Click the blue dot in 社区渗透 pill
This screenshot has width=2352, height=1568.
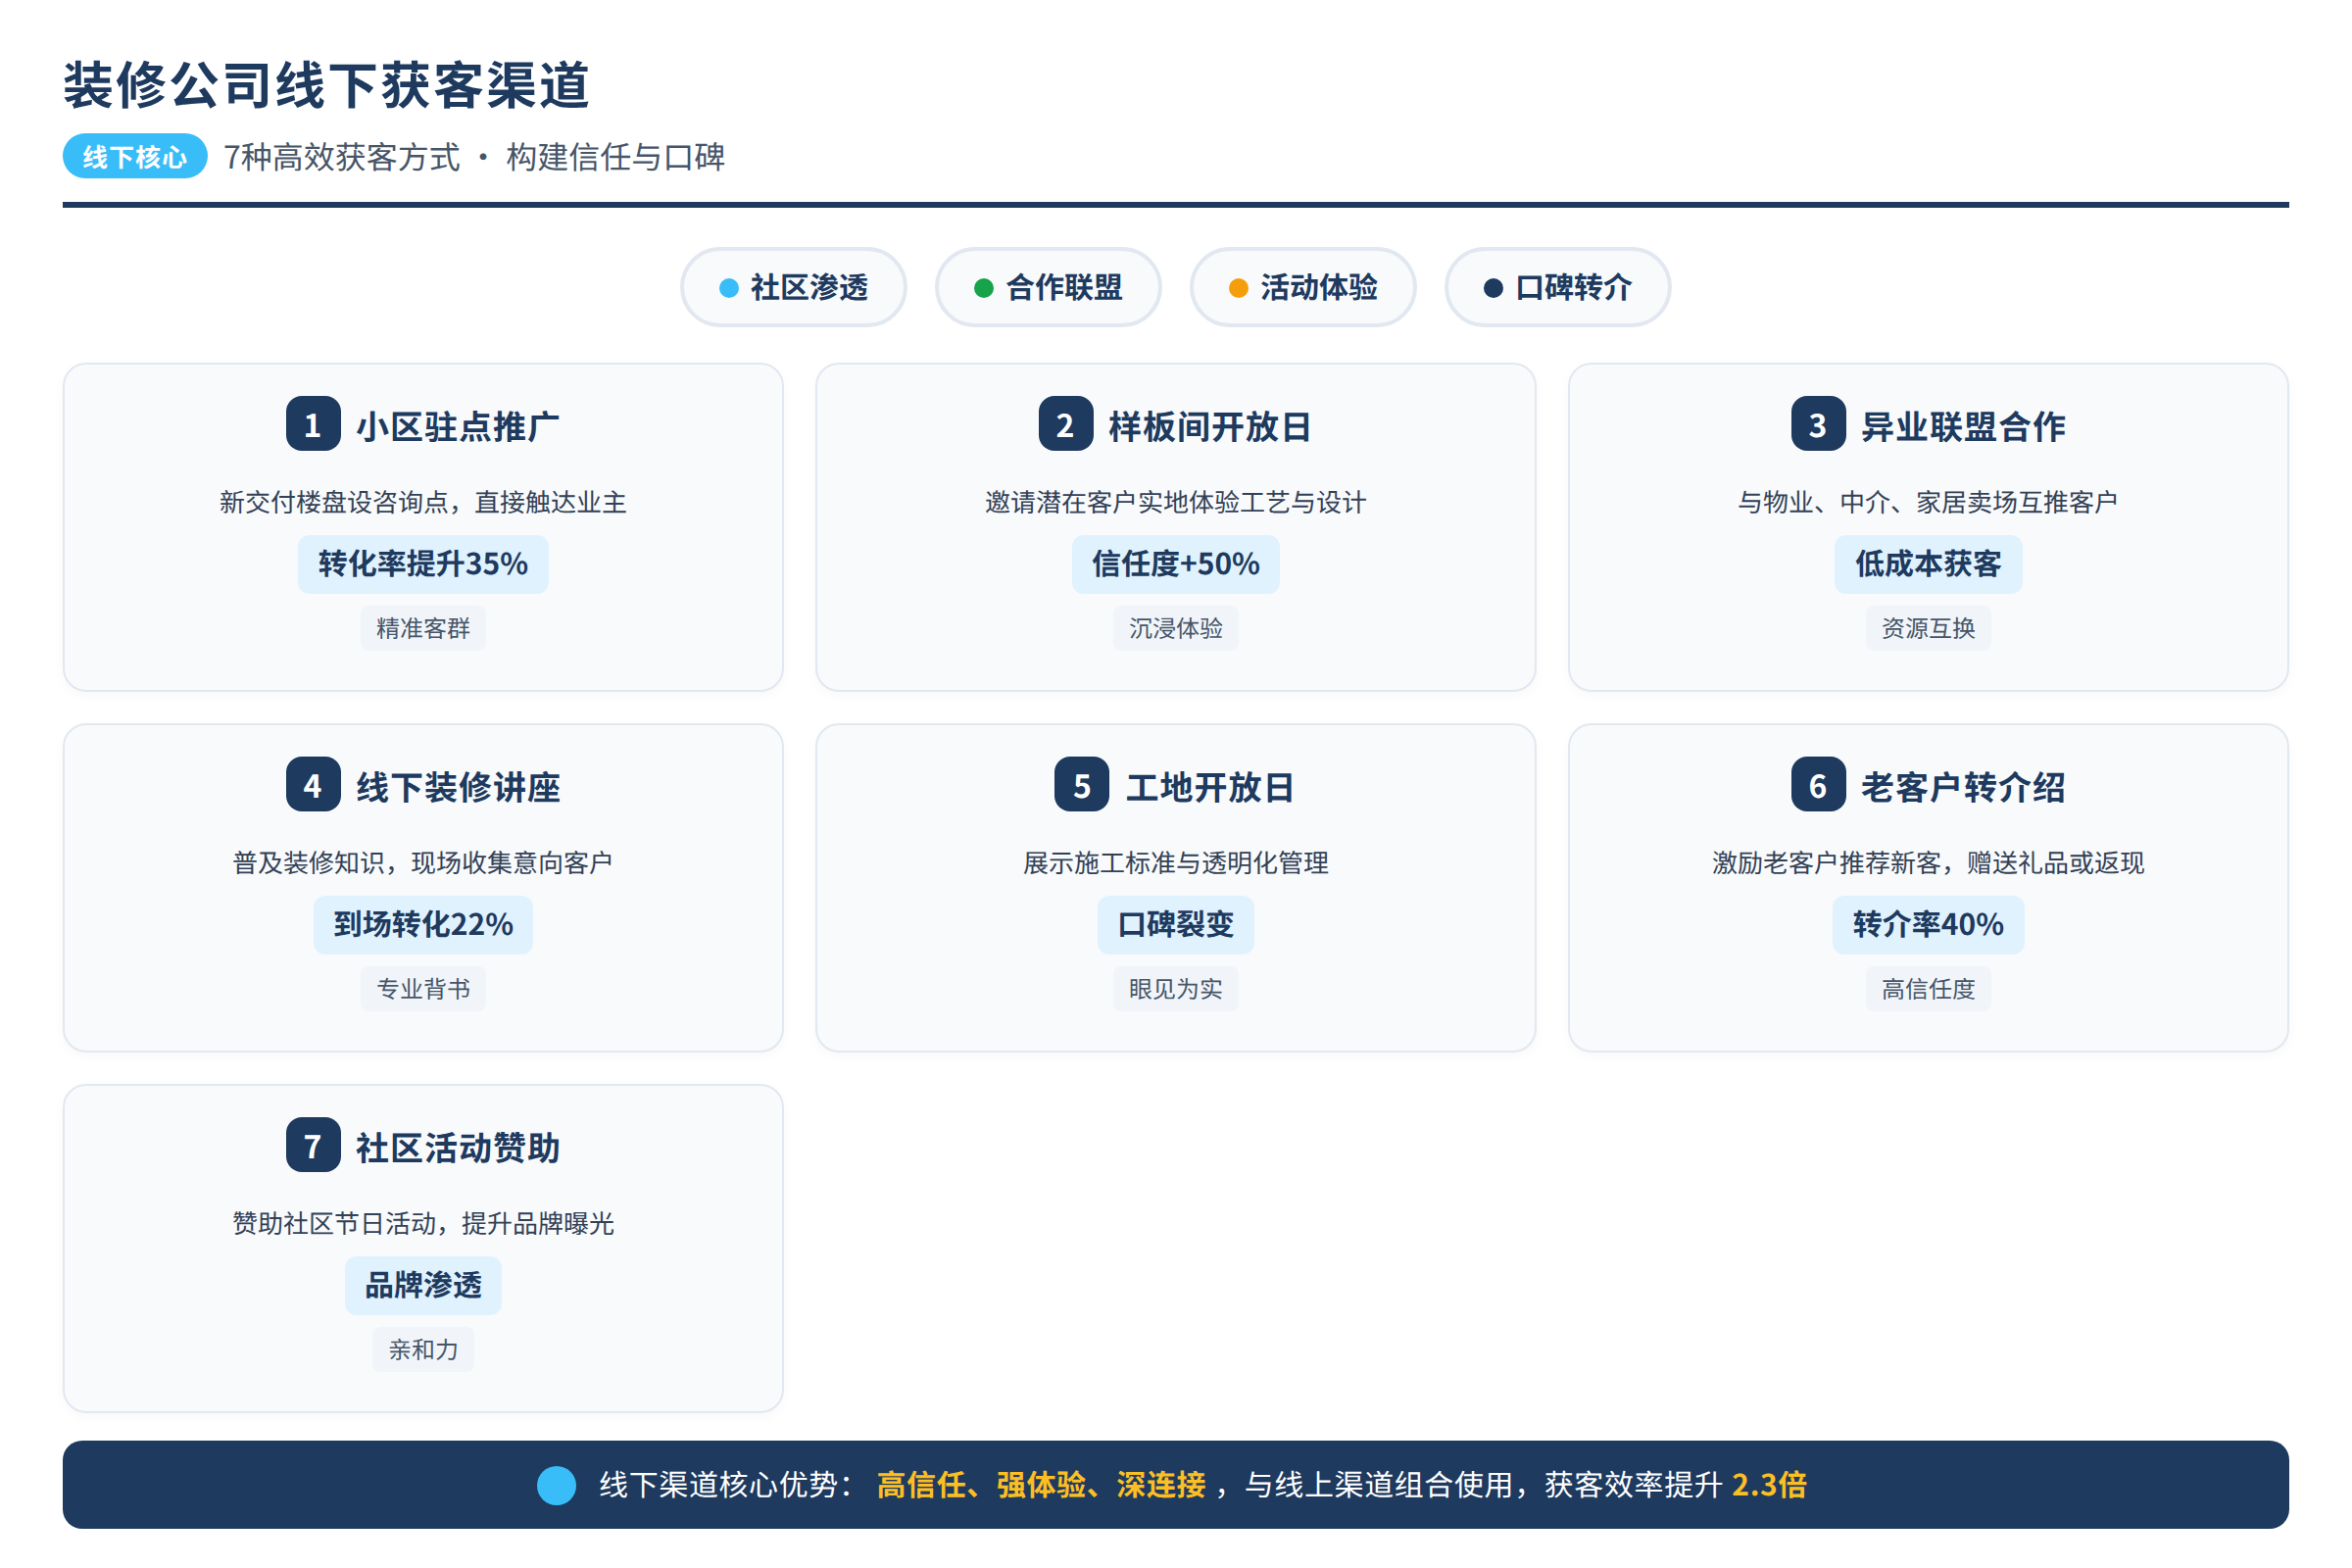(729, 288)
